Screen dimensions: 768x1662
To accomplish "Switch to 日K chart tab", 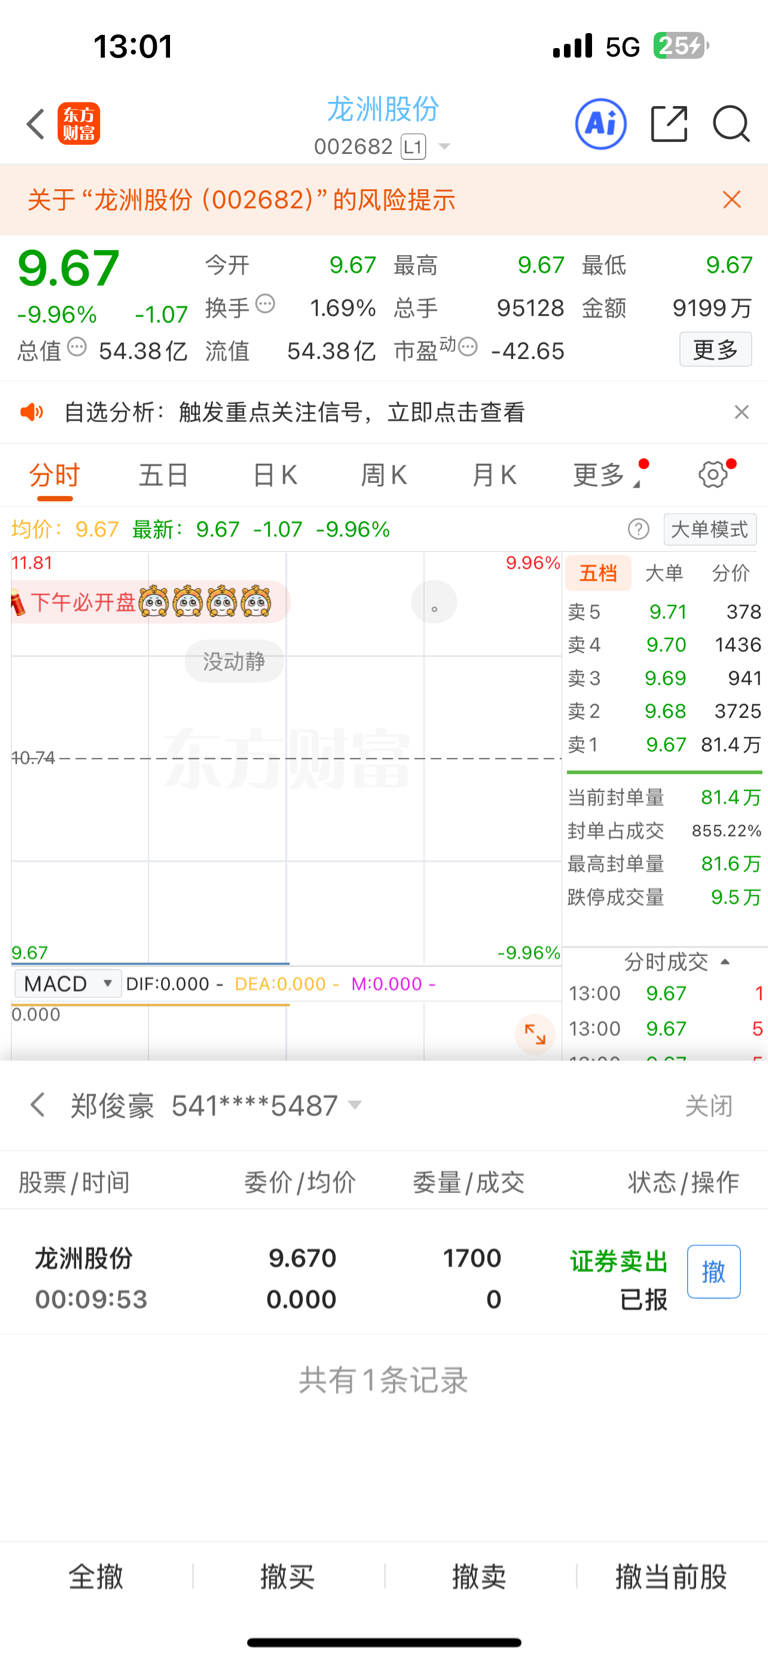I will pyautogui.click(x=274, y=475).
